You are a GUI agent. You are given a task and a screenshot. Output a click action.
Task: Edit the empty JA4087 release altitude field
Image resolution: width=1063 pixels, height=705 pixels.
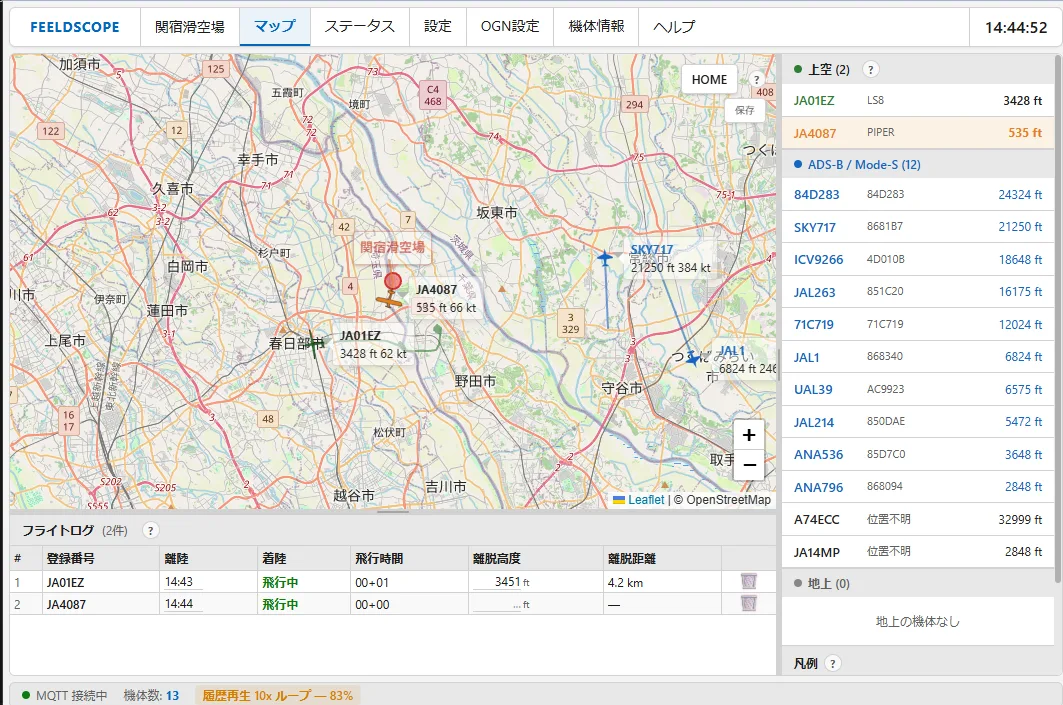coord(498,604)
